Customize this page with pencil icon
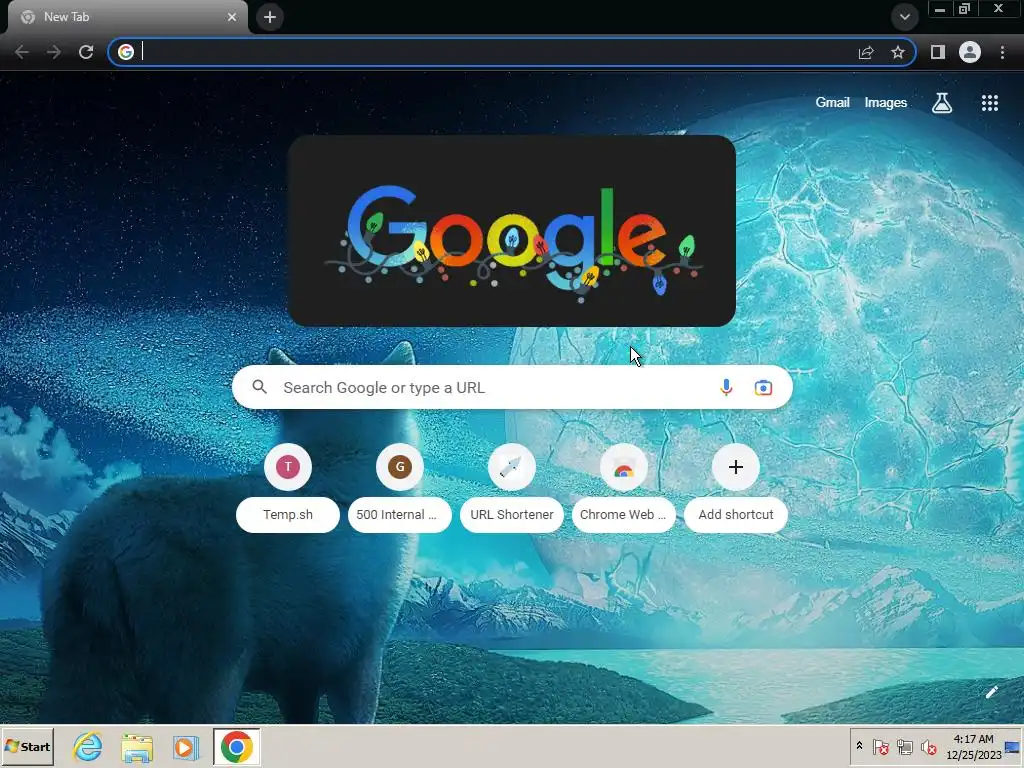1024x768 pixels. click(991, 692)
